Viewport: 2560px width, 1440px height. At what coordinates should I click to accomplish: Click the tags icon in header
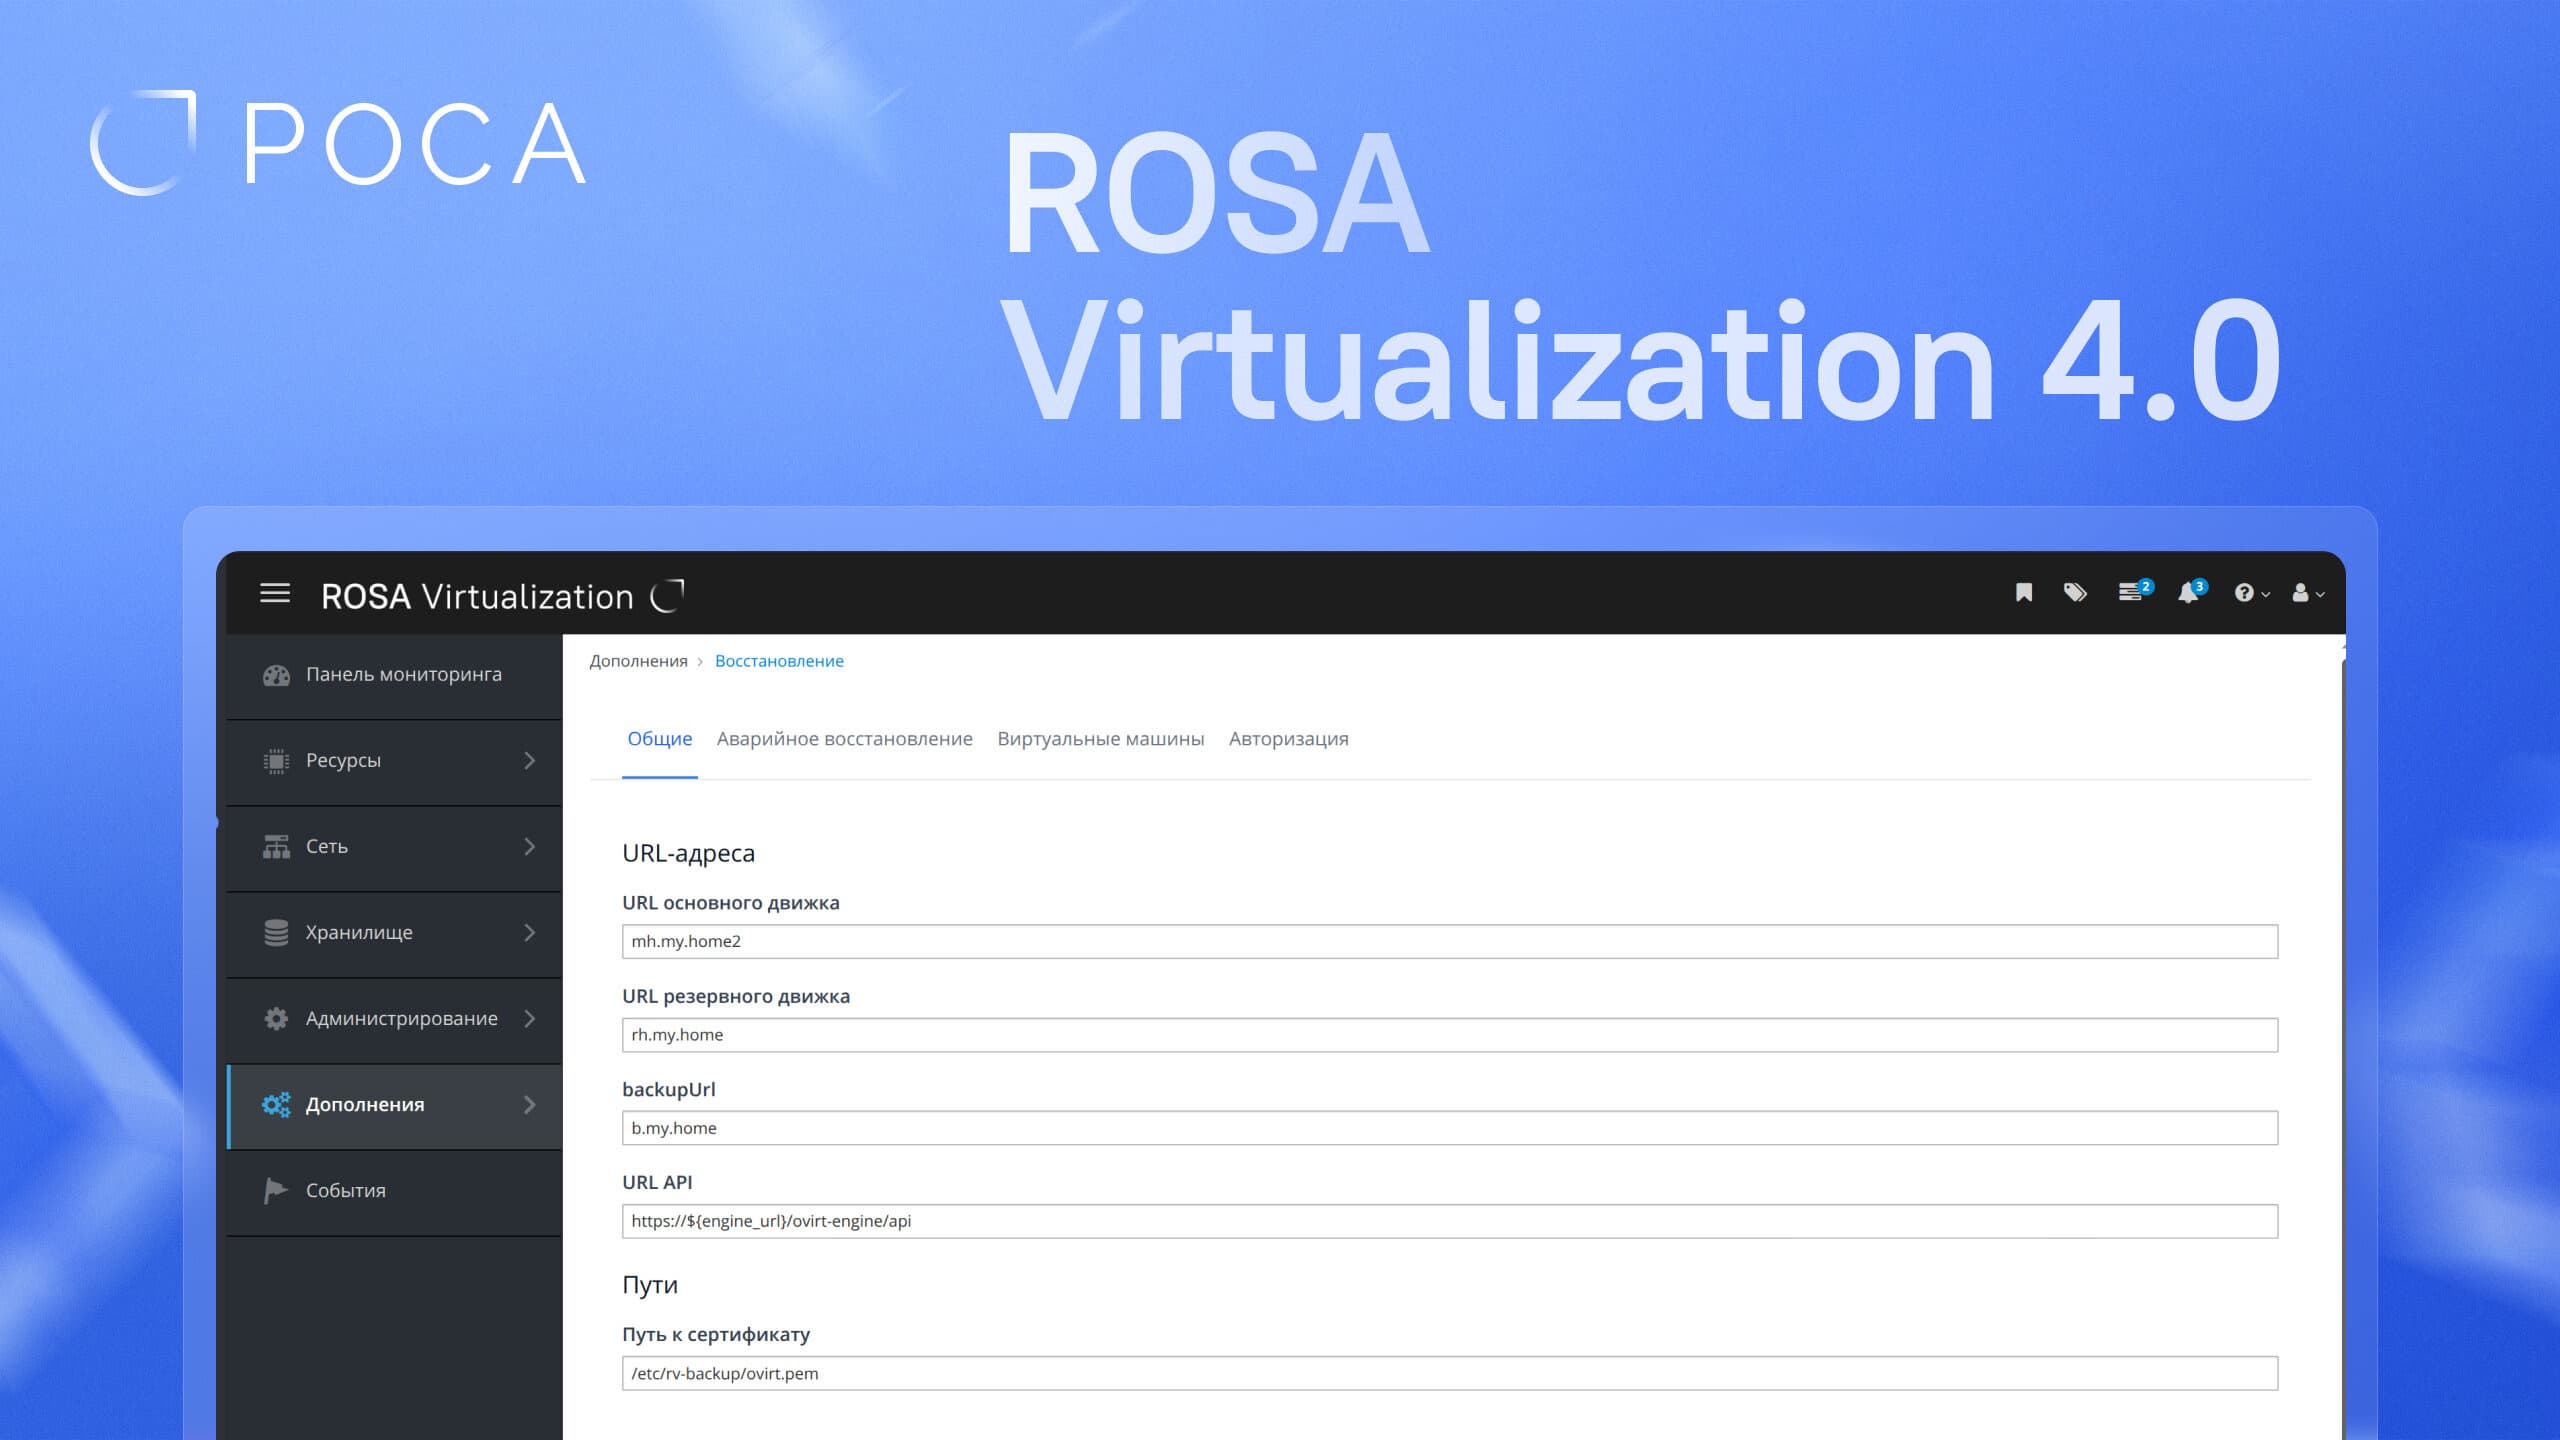(x=2075, y=593)
